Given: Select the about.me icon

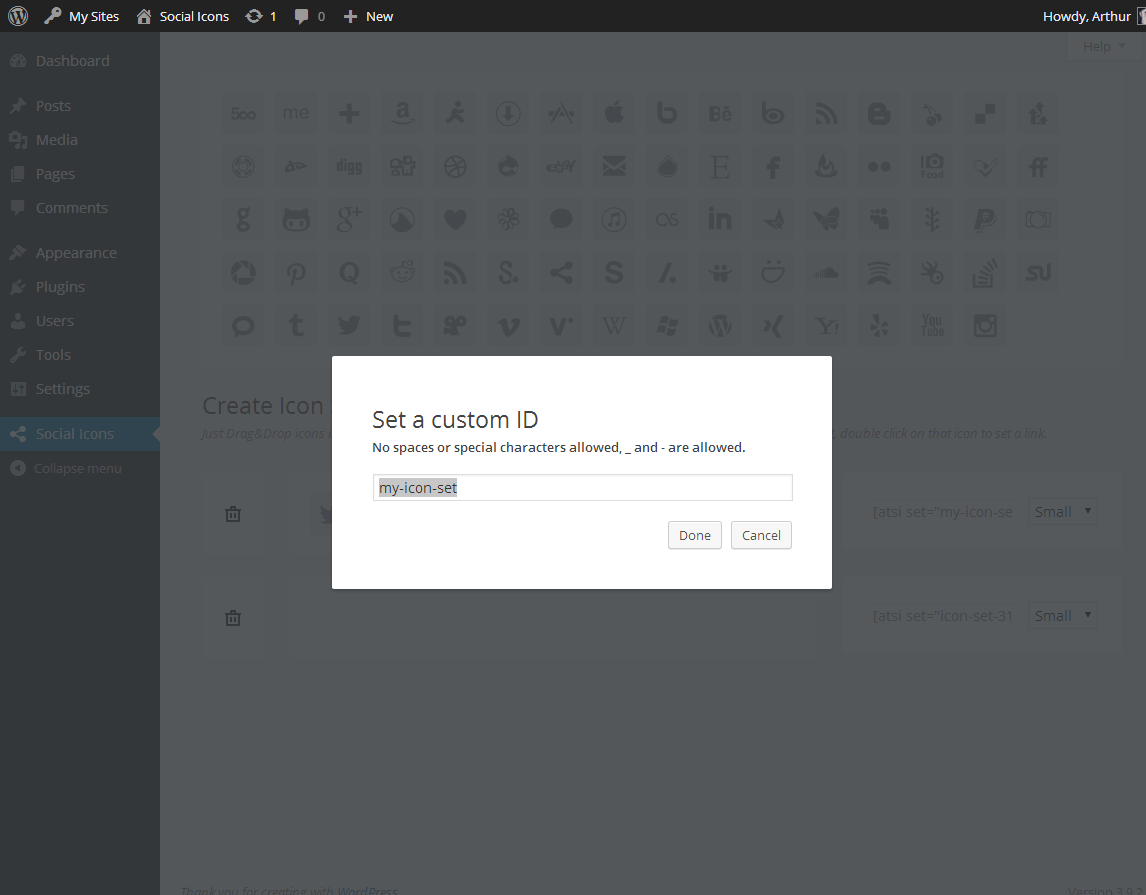Looking at the screenshot, I should (x=296, y=113).
